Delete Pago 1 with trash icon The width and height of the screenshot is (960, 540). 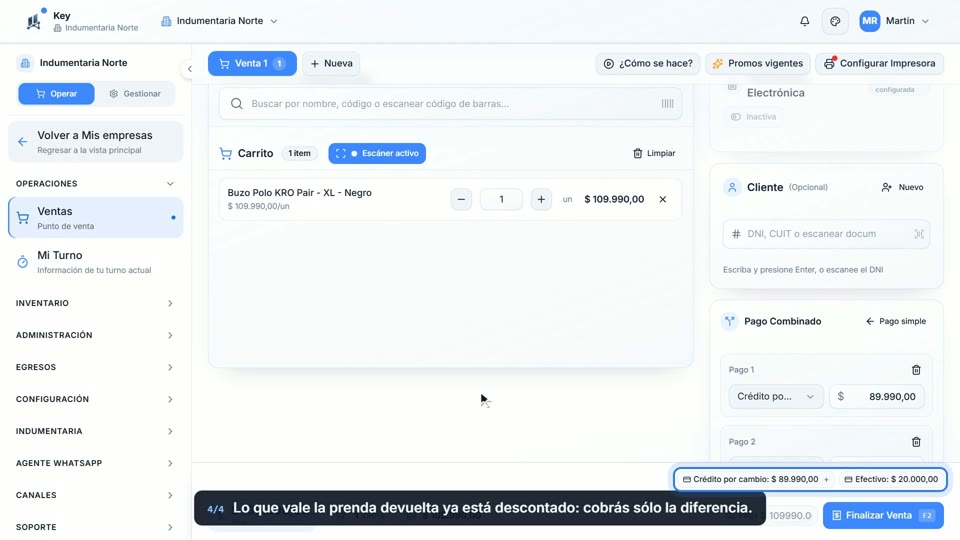pyautogui.click(x=916, y=370)
